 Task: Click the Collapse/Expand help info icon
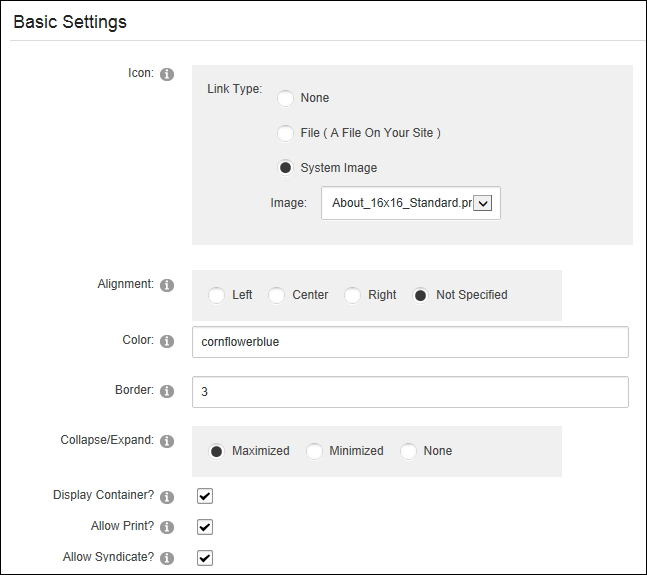coord(167,441)
